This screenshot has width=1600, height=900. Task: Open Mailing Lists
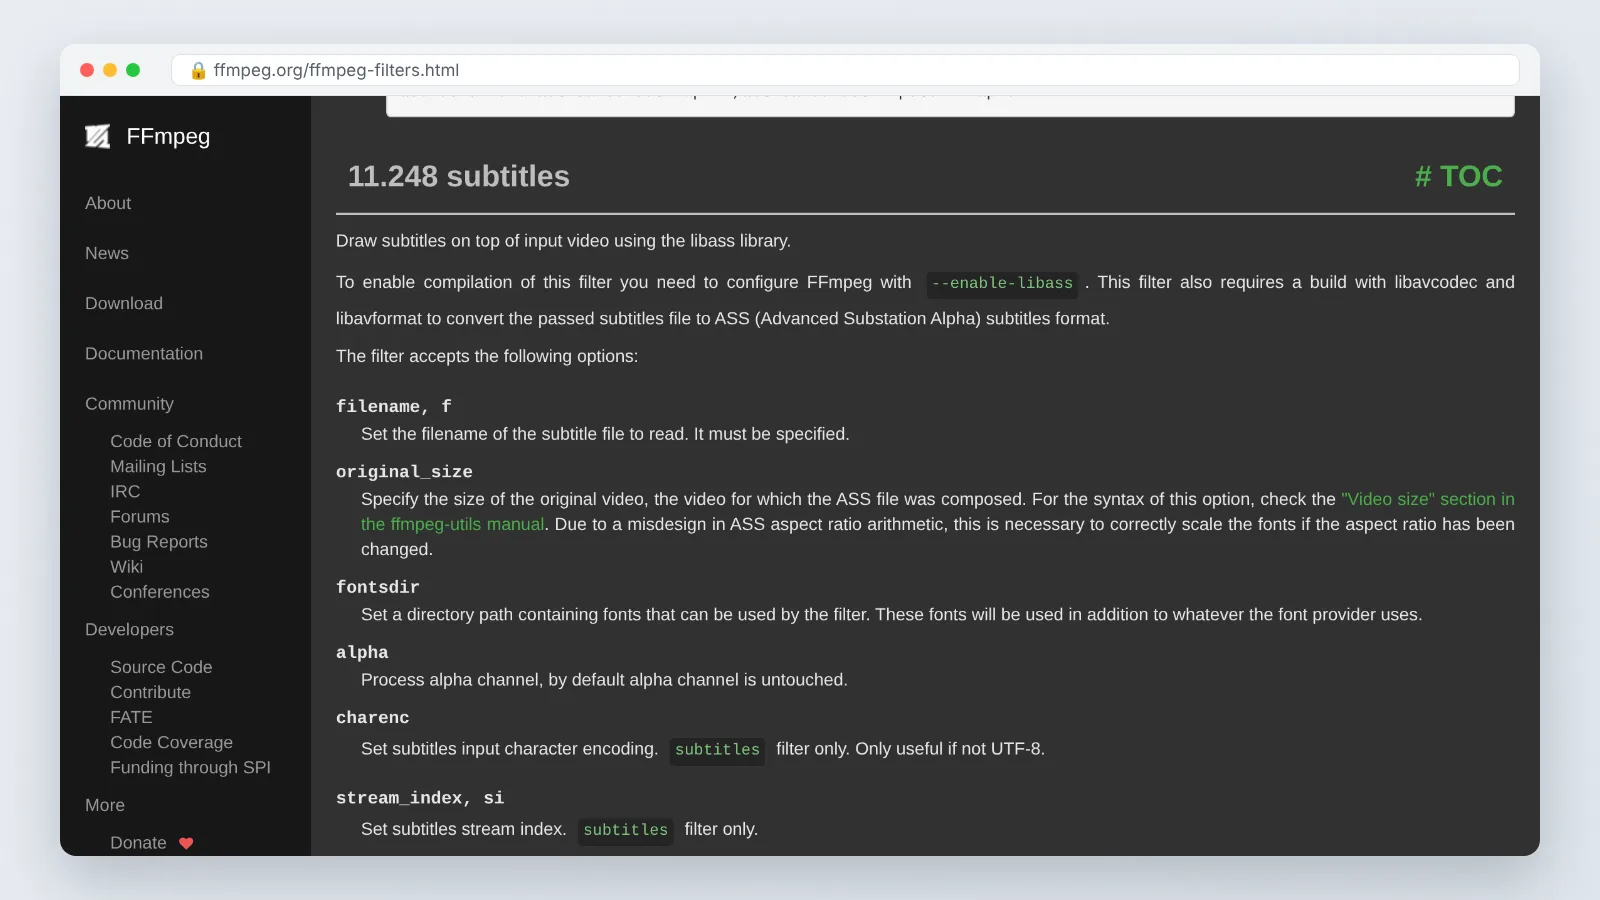158,466
